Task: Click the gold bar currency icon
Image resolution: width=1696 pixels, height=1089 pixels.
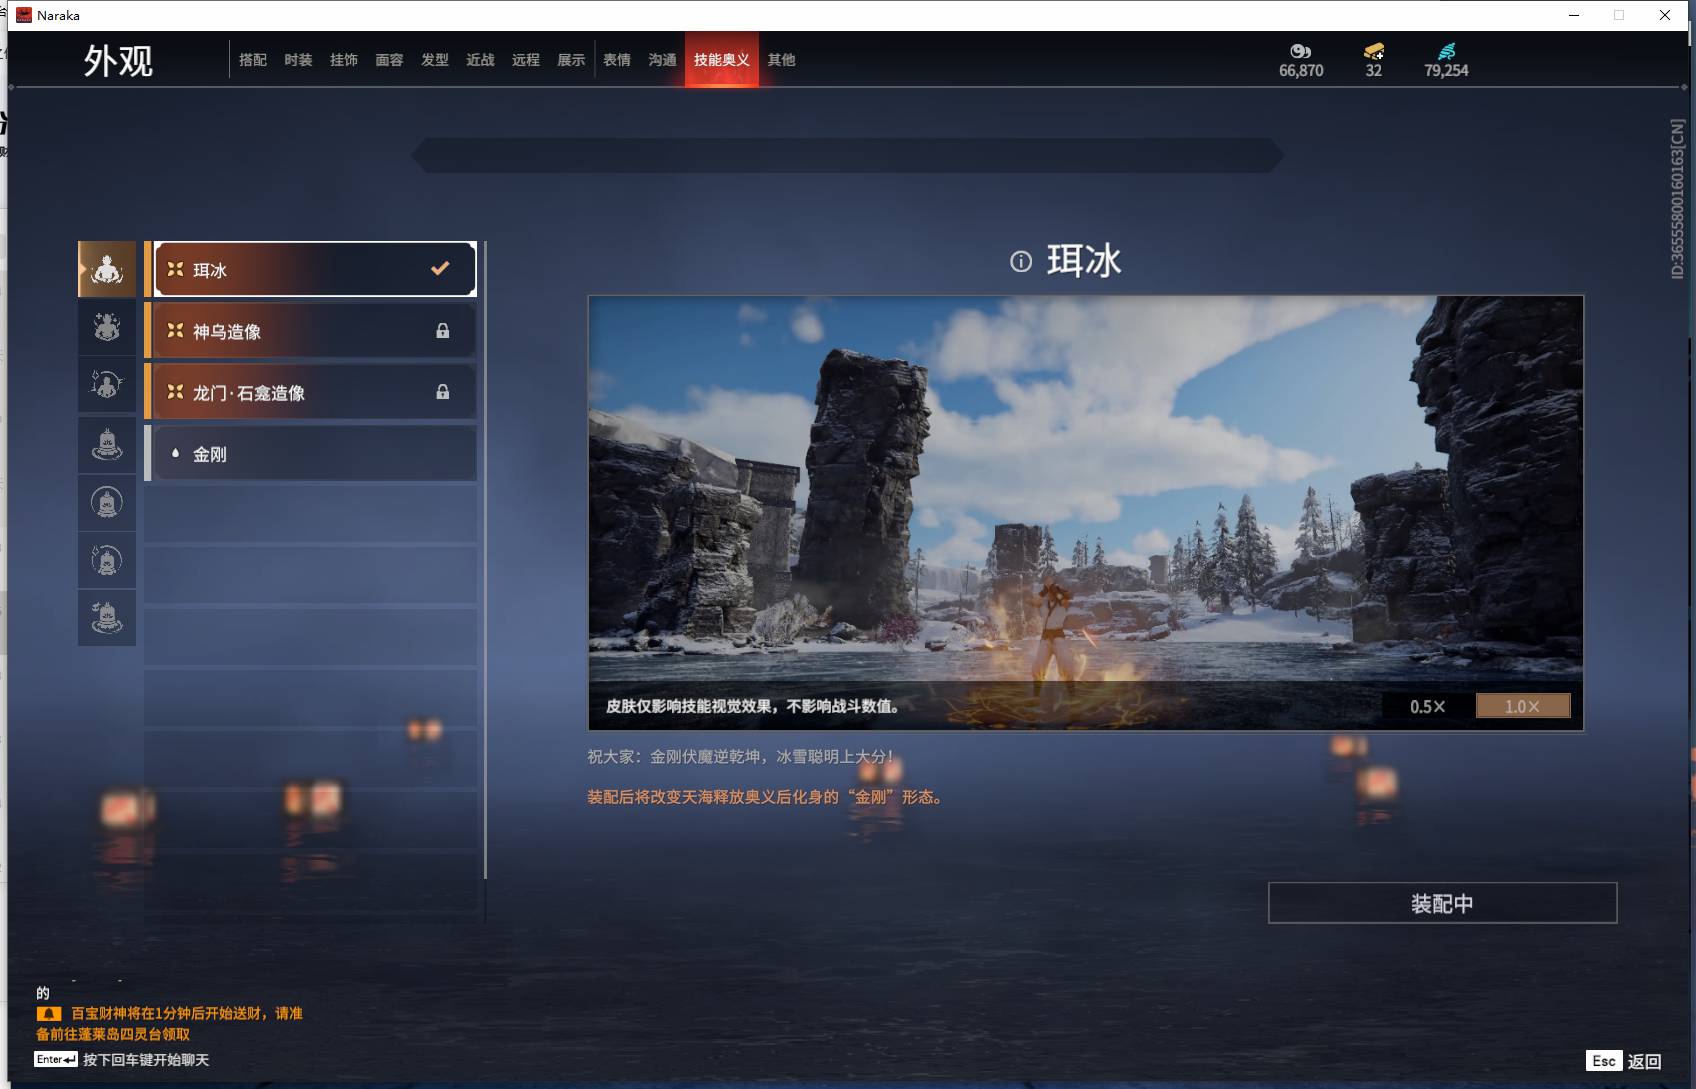Action: click(x=1374, y=51)
